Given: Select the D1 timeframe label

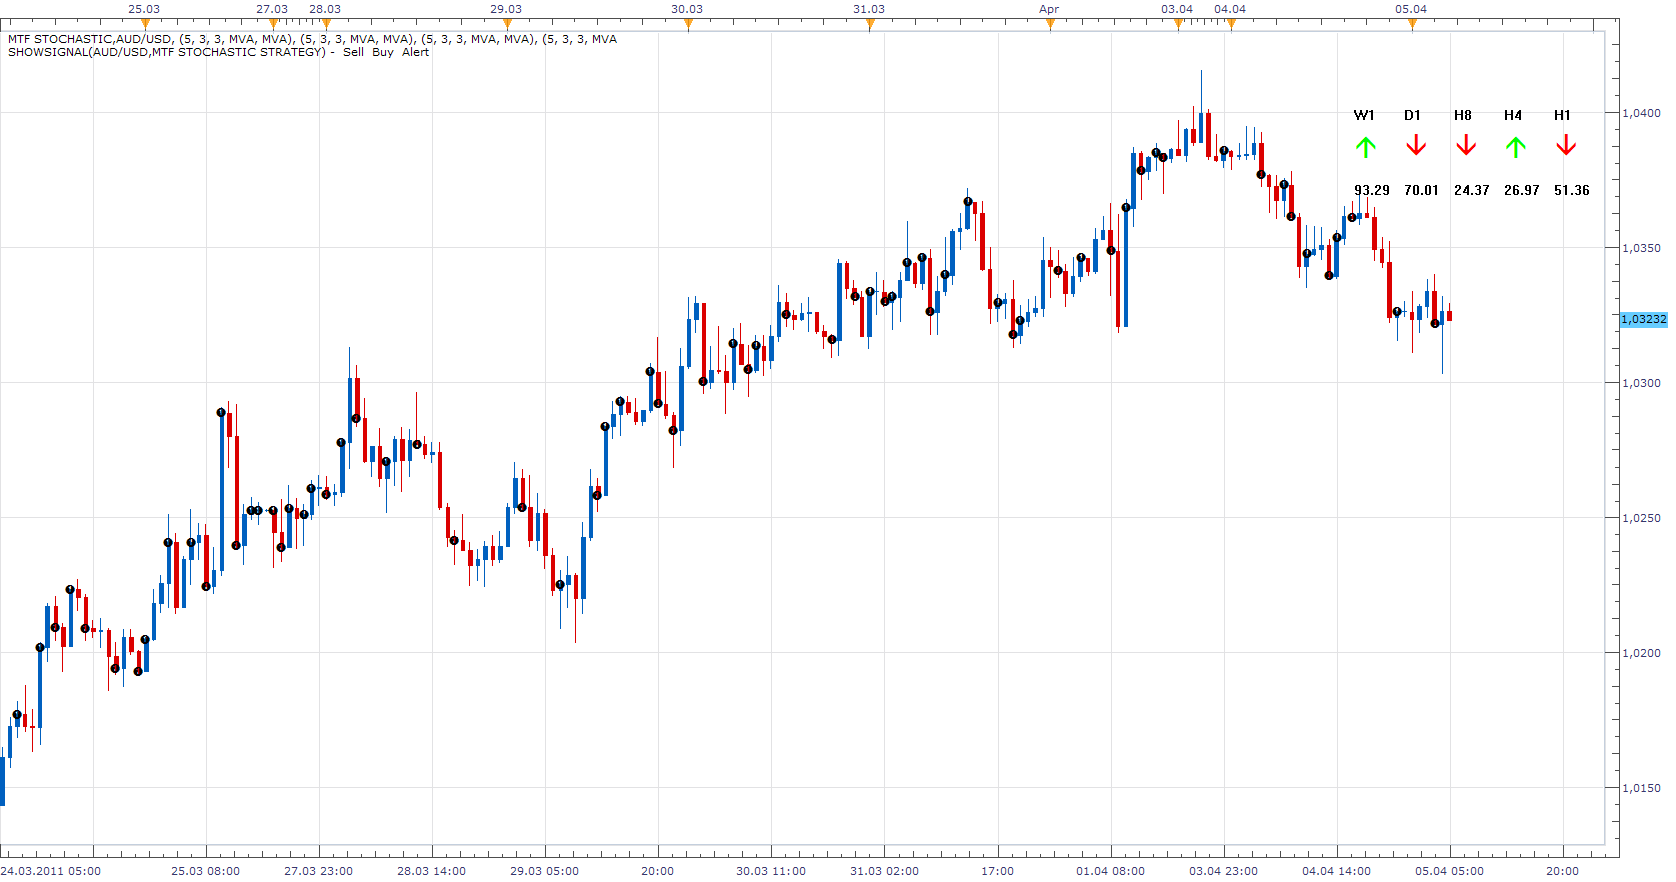Looking at the screenshot, I should tap(1412, 115).
